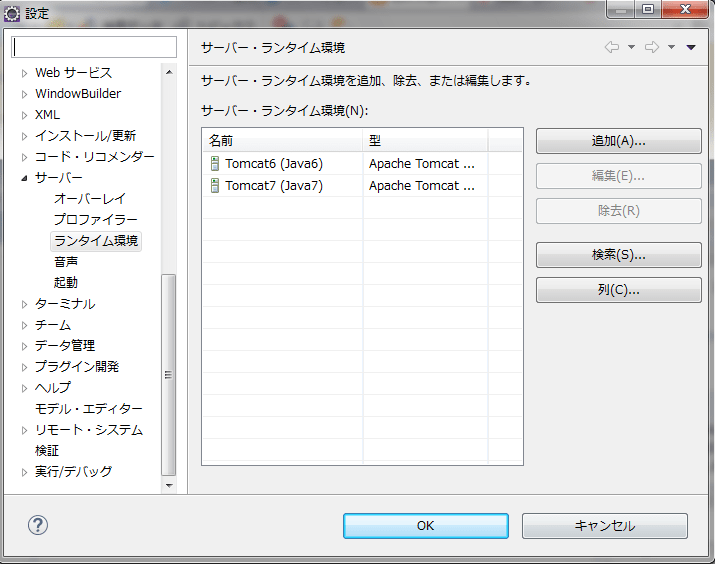Select 検証 tree item
Image resolution: width=715 pixels, height=564 pixels.
coord(47,450)
